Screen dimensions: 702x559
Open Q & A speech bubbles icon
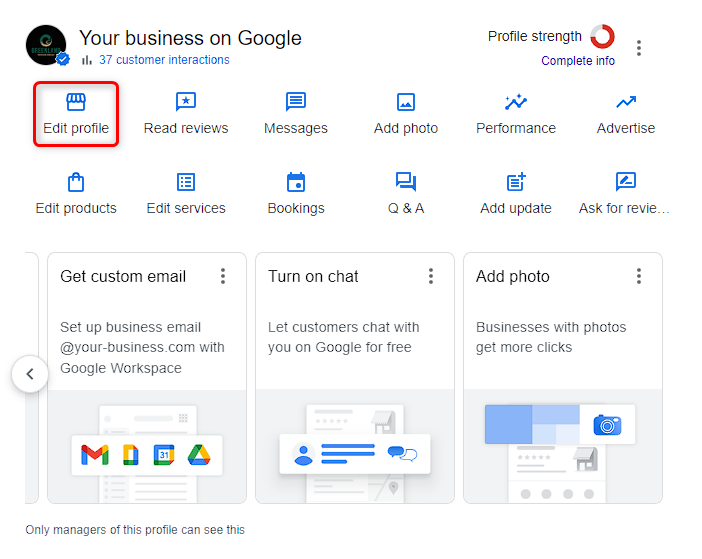point(406,182)
